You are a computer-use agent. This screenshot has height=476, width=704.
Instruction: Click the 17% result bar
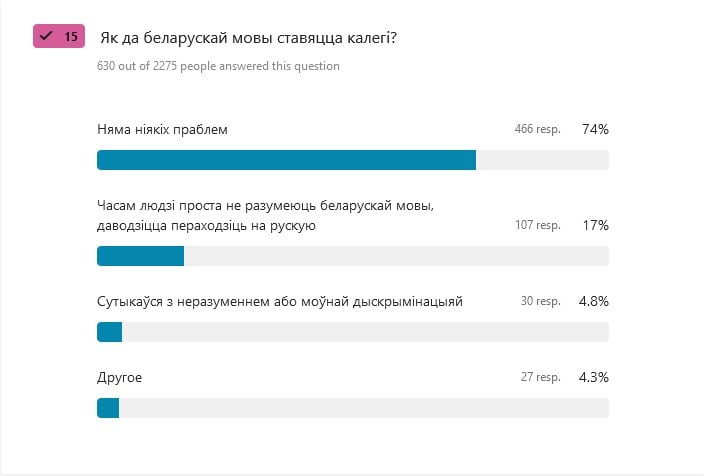(x=353, y=256)
